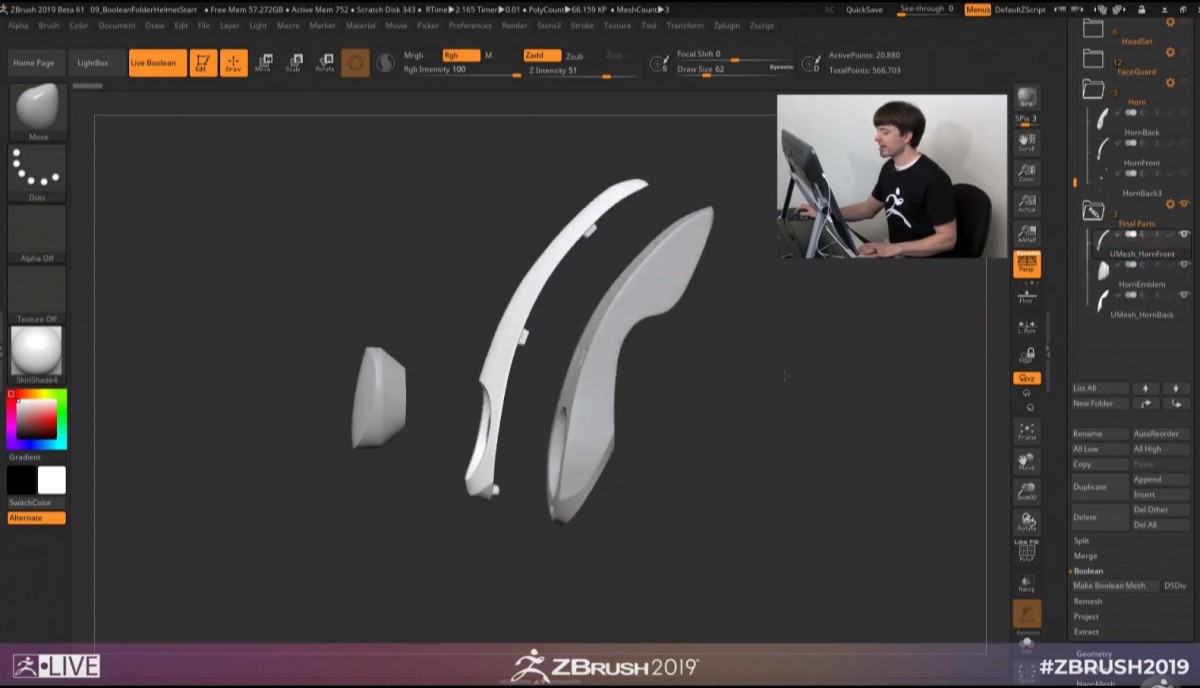Open the Preferences menu

click(x=469, y=25)
